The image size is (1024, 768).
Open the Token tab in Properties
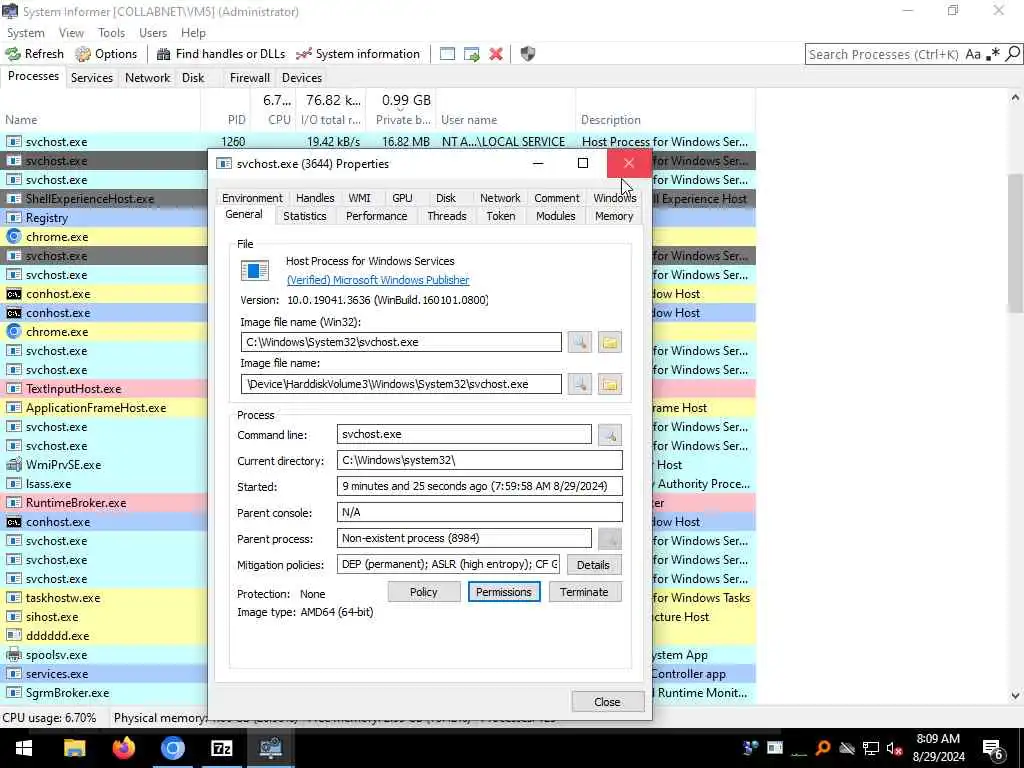click(x=501, y=216)
